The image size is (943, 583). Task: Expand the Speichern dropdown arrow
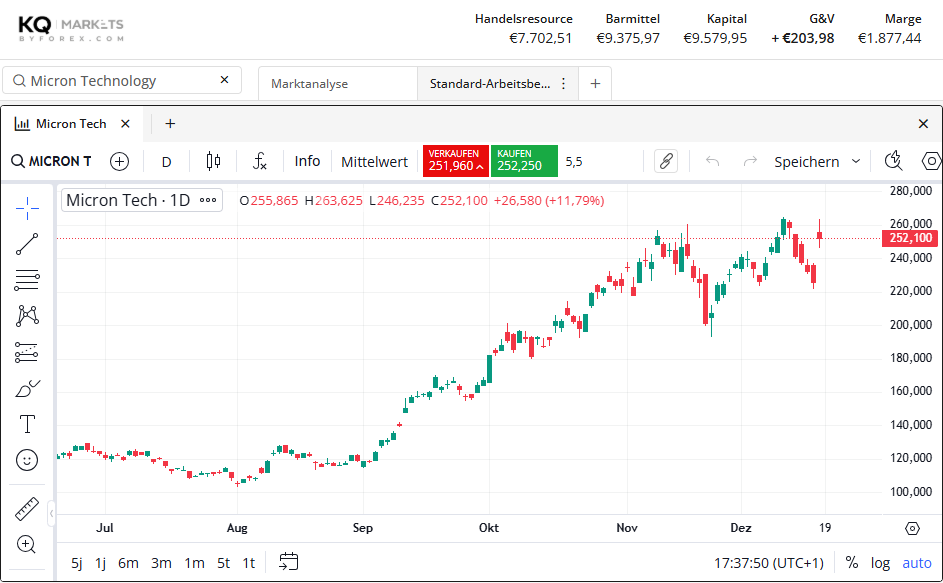(x=856, y=161)
